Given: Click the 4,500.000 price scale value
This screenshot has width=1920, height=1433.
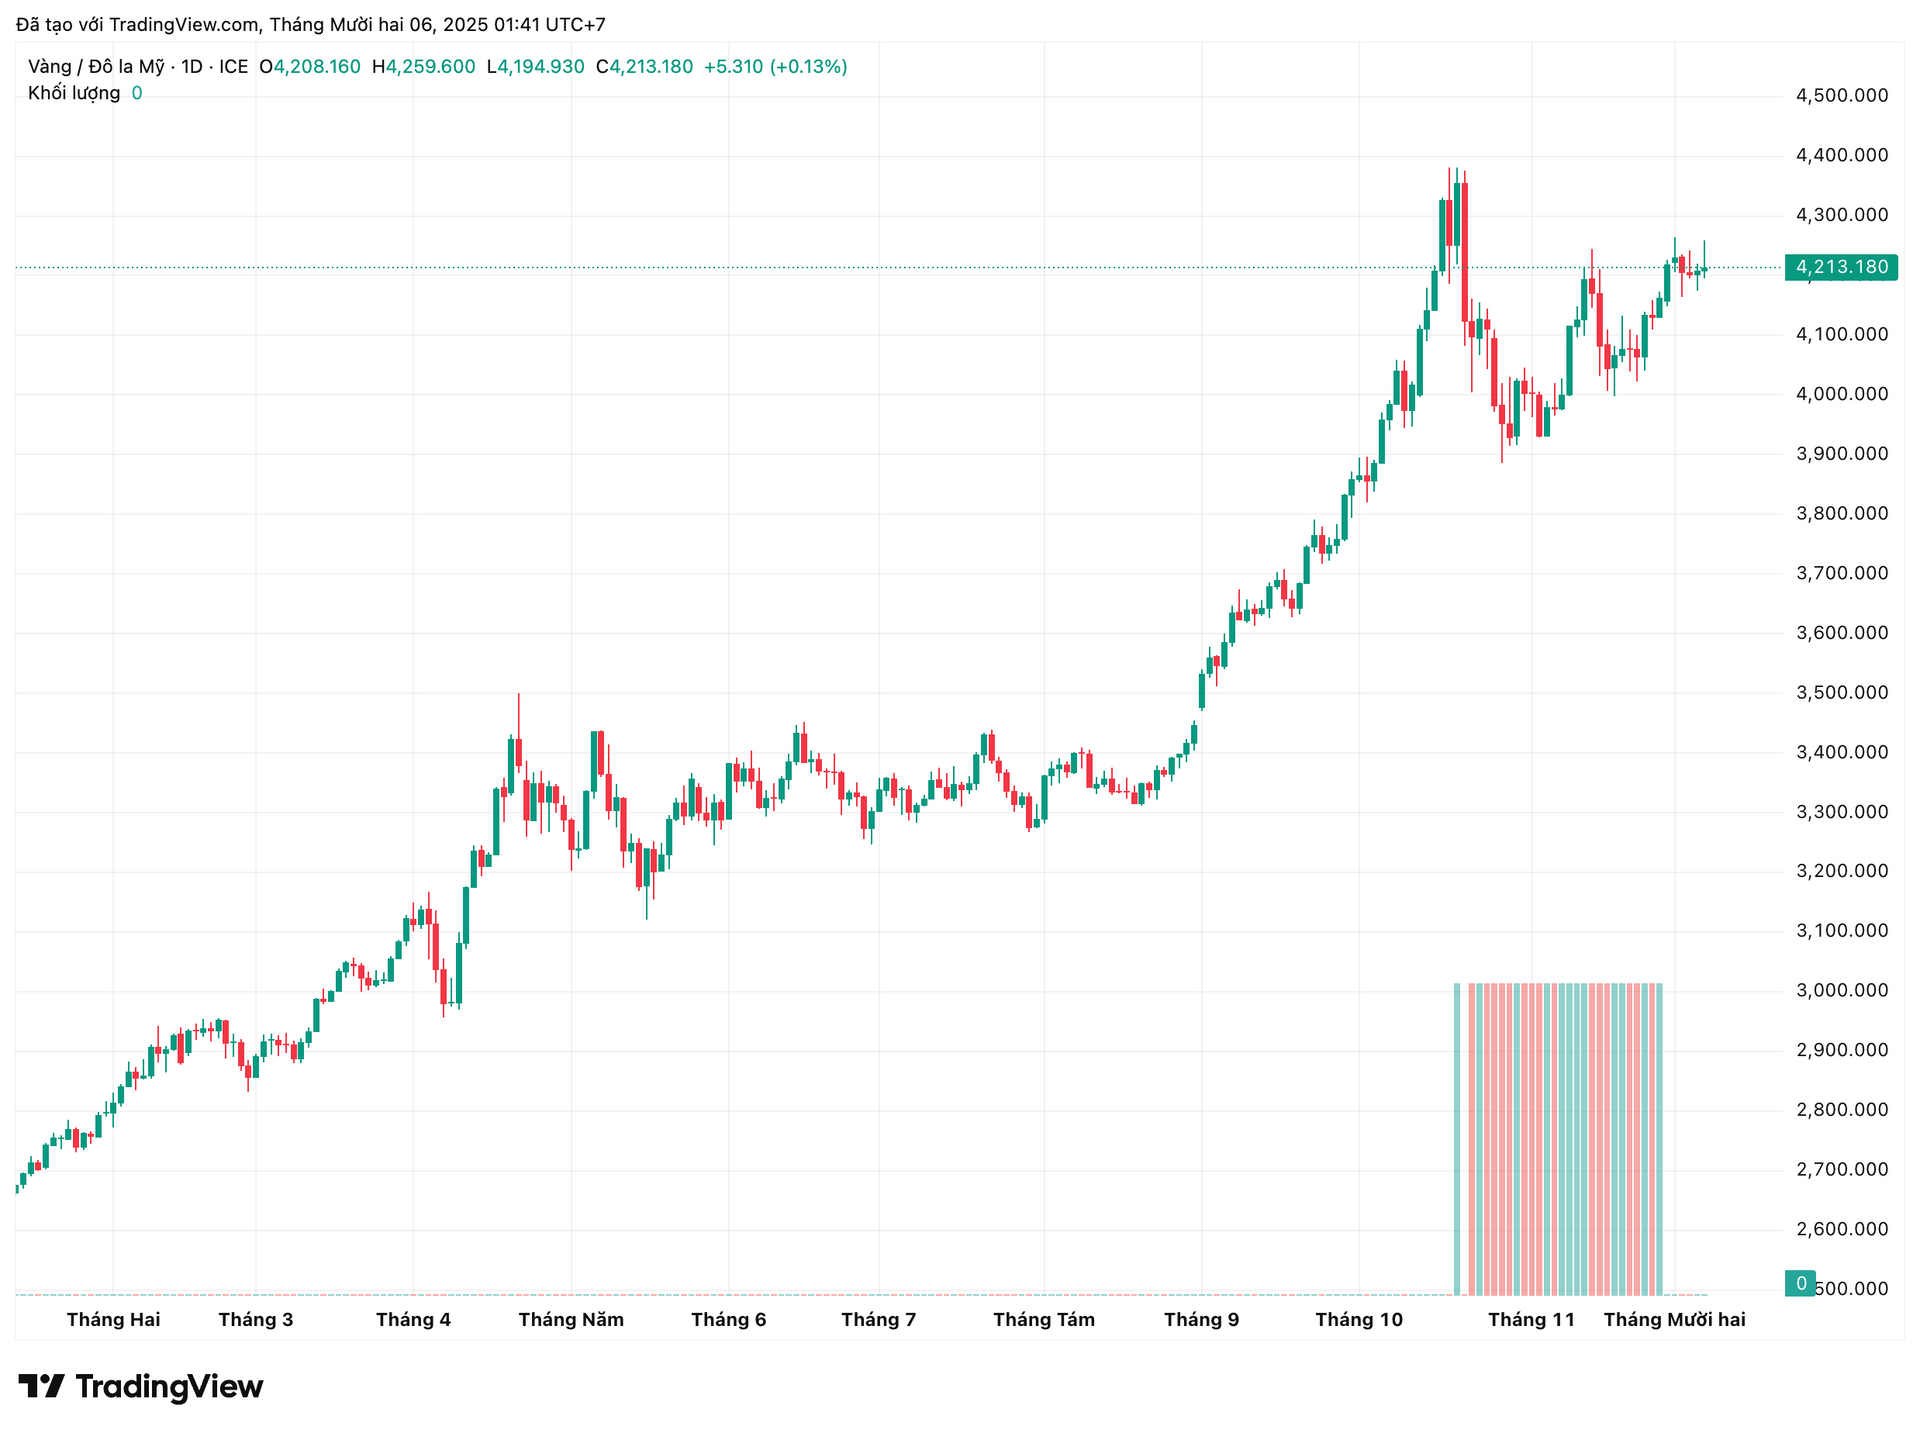Looking at the screenshot, I should [x=1840, y=95].
